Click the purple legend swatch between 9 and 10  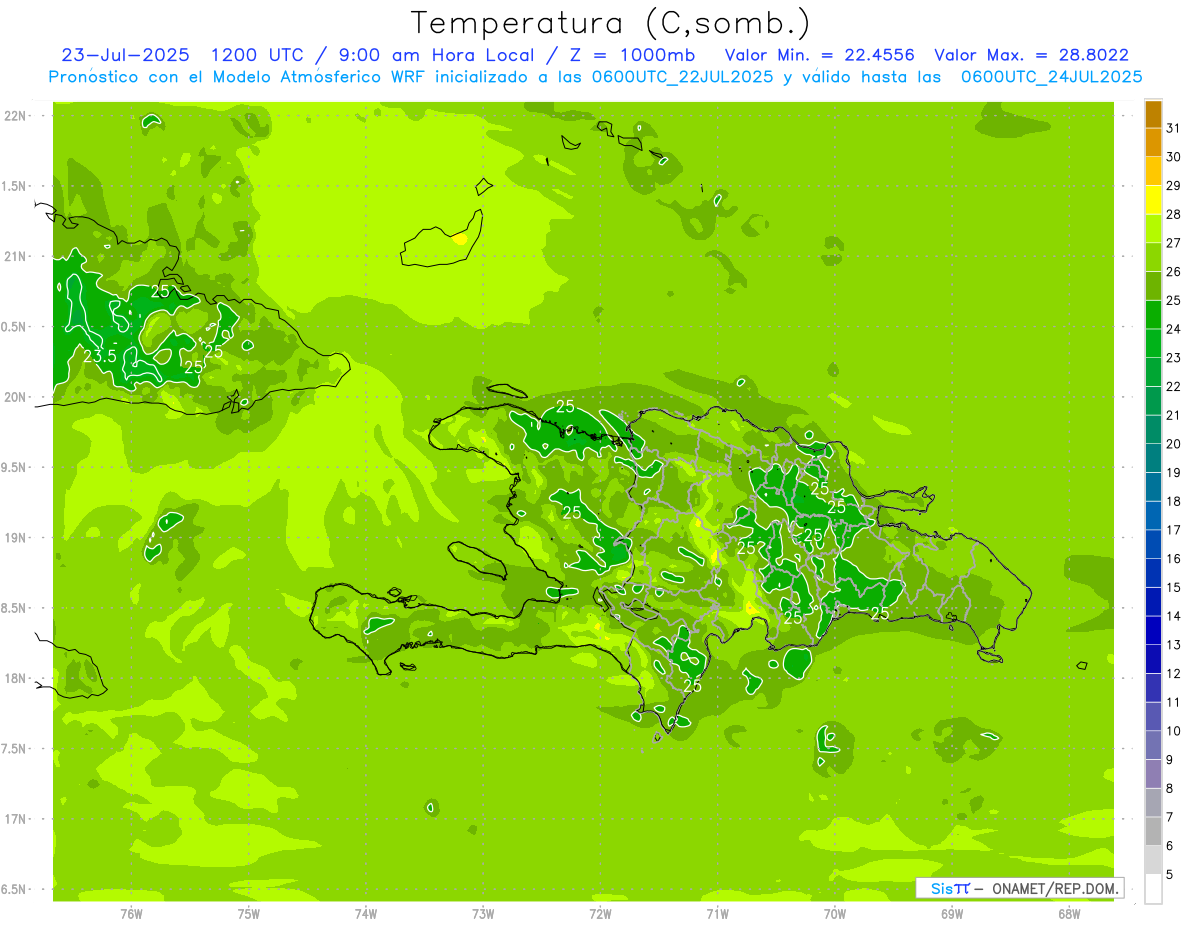click(1153, 746)
